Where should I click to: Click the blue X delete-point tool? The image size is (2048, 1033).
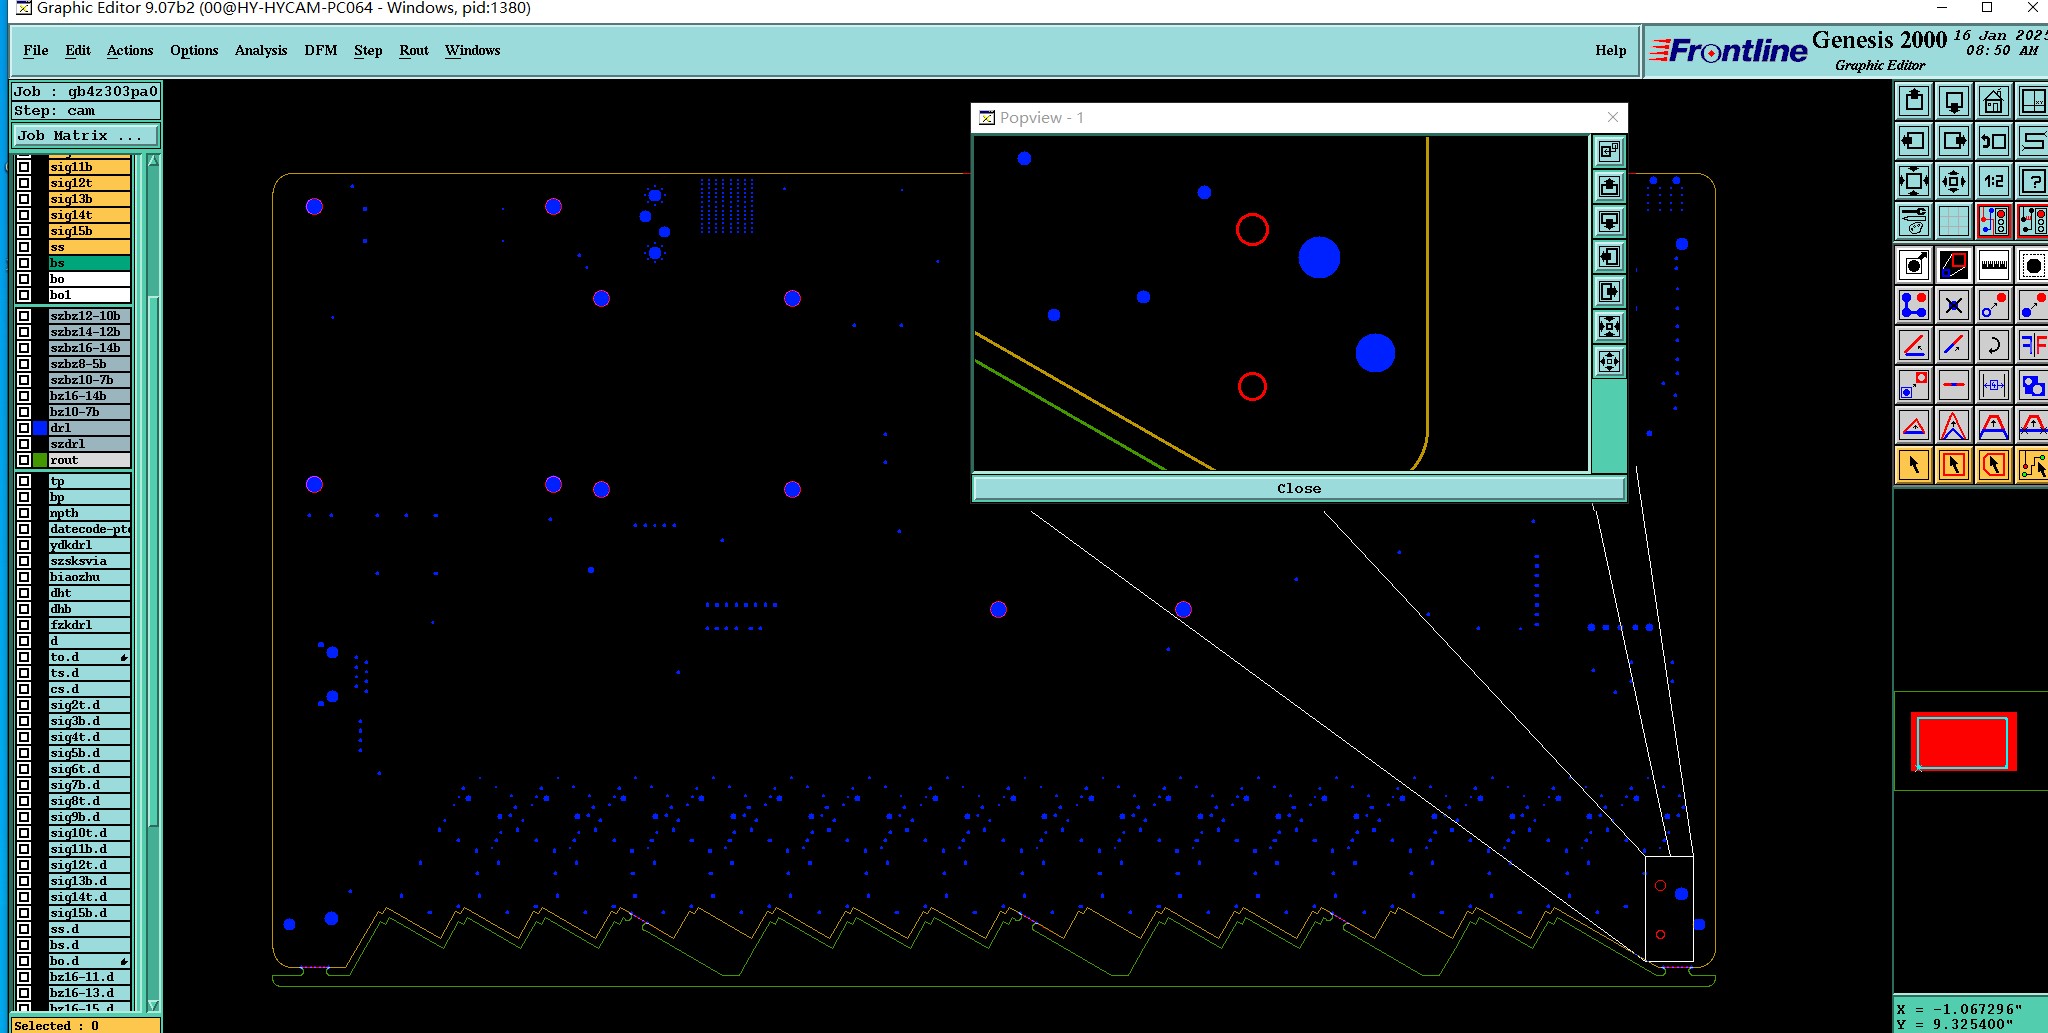[x=1953, y=305]
